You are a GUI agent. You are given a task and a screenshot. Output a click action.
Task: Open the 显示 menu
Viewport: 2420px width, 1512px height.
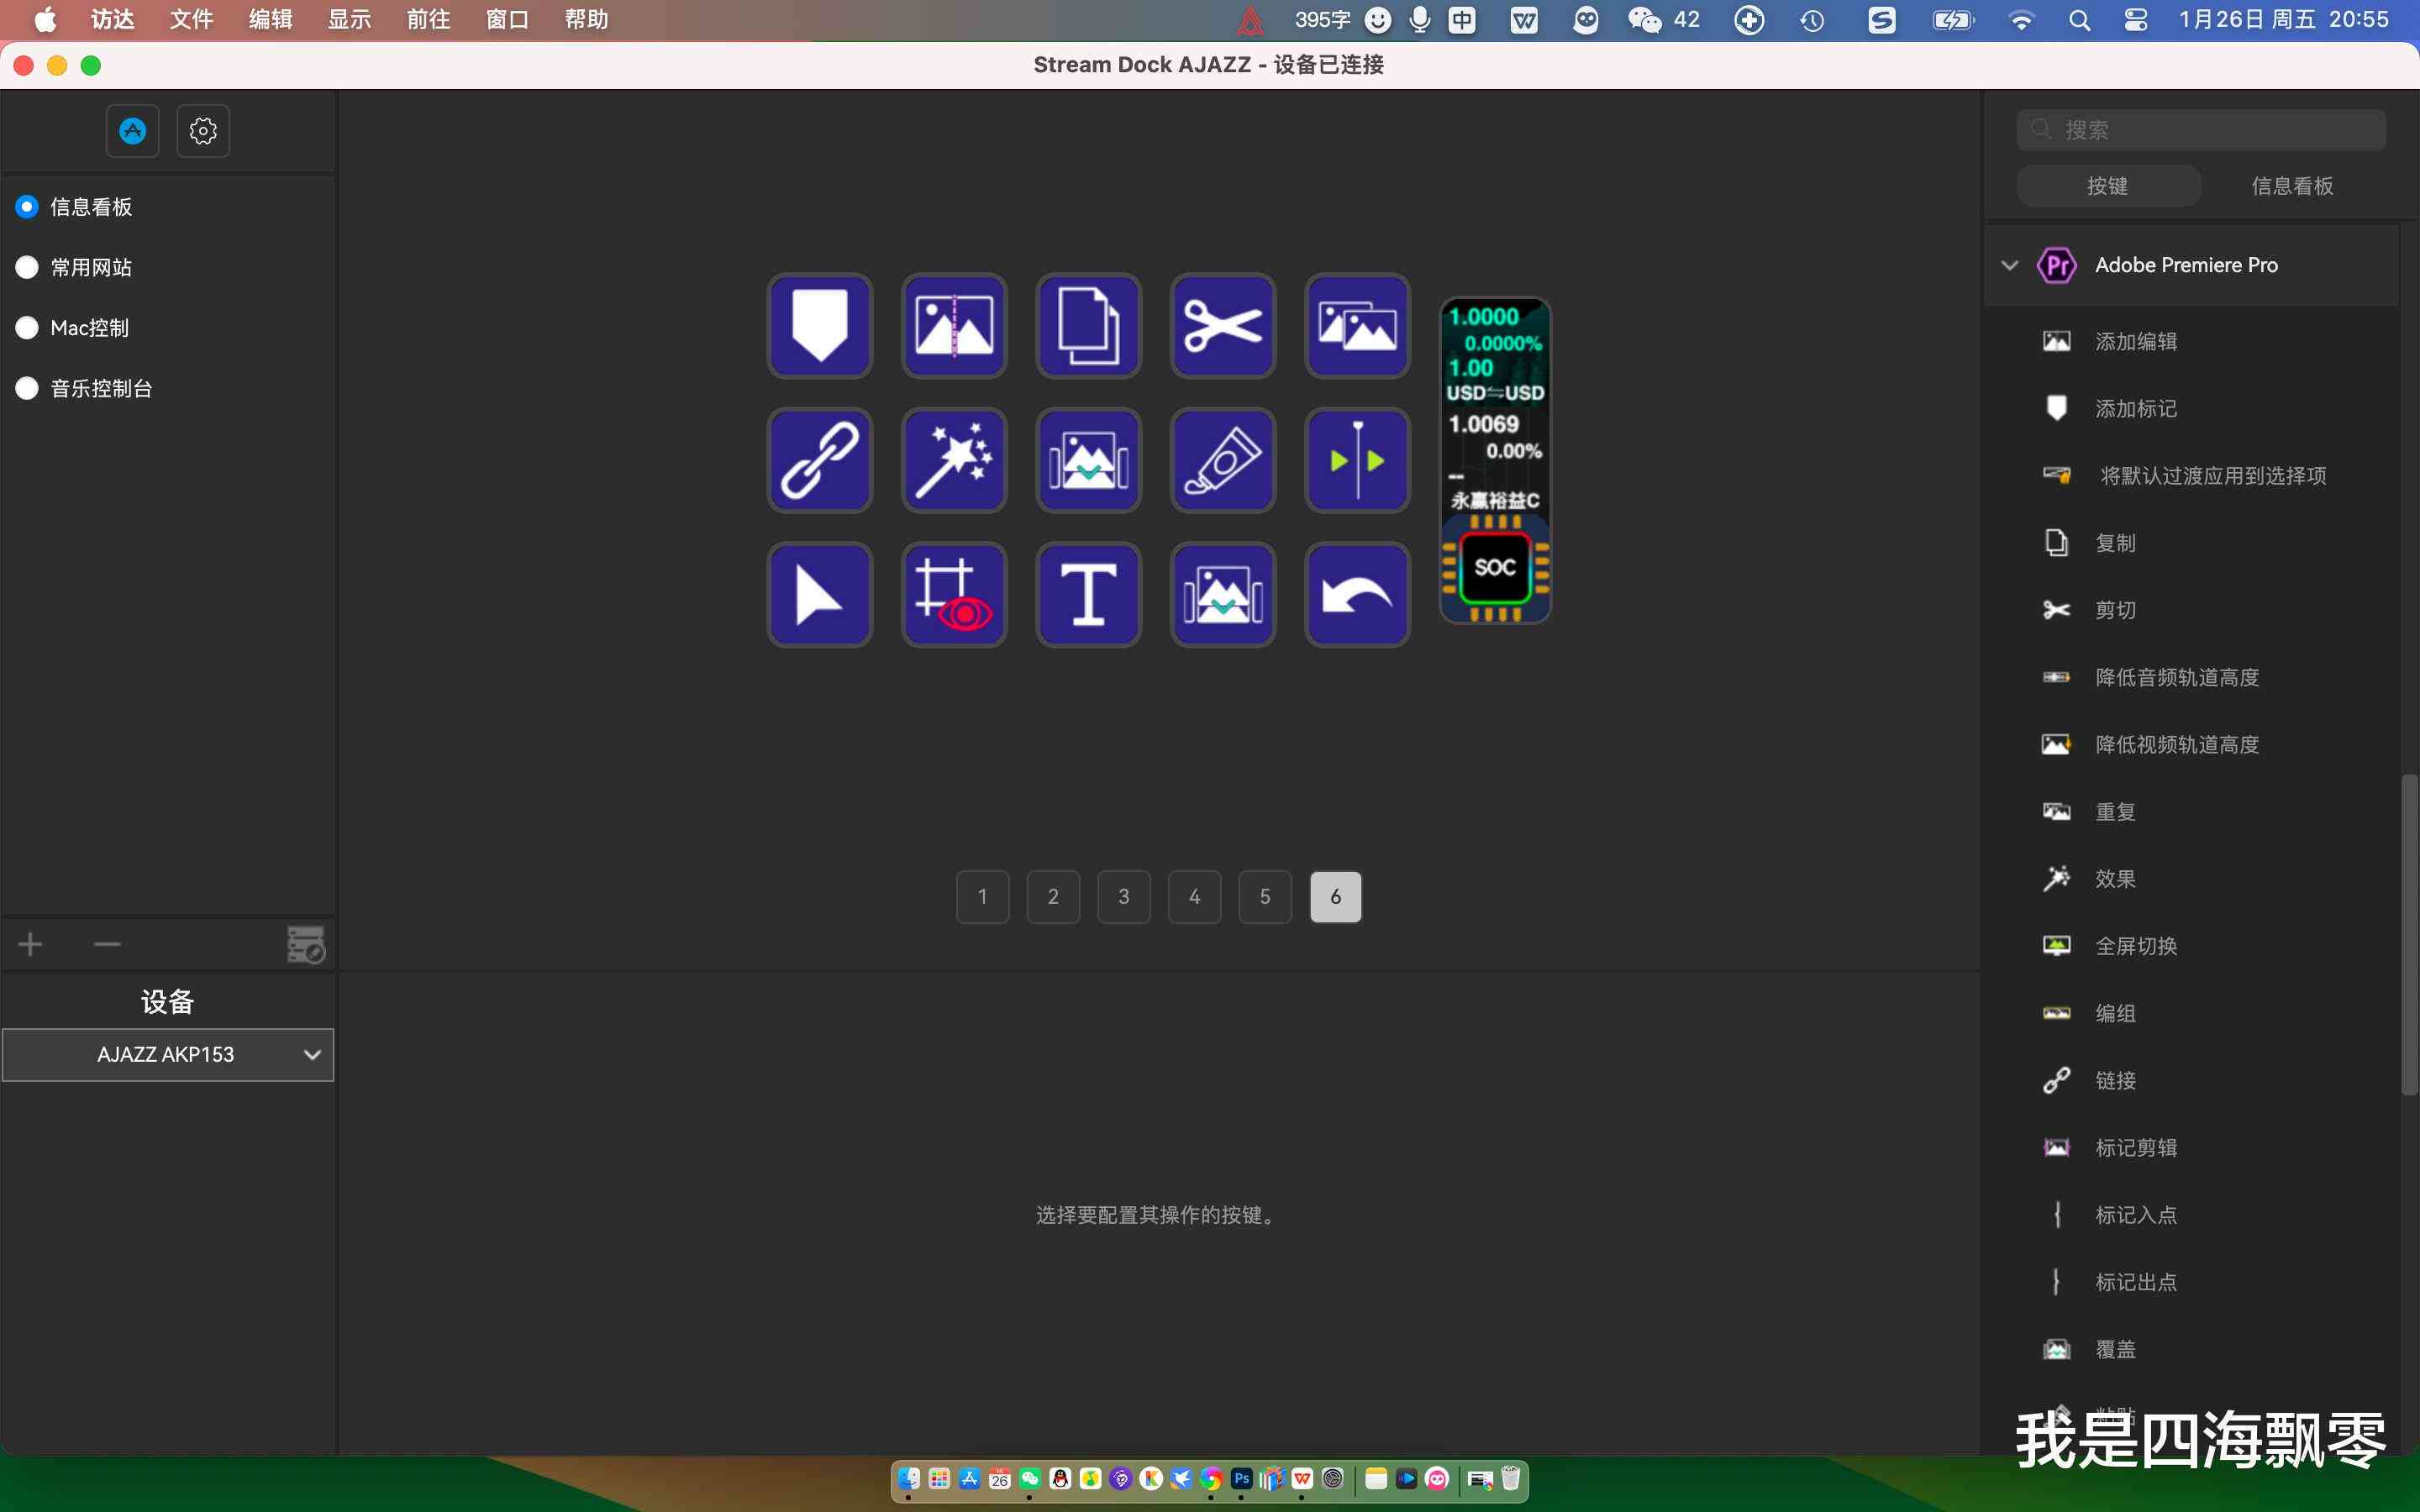pos(349,20)
